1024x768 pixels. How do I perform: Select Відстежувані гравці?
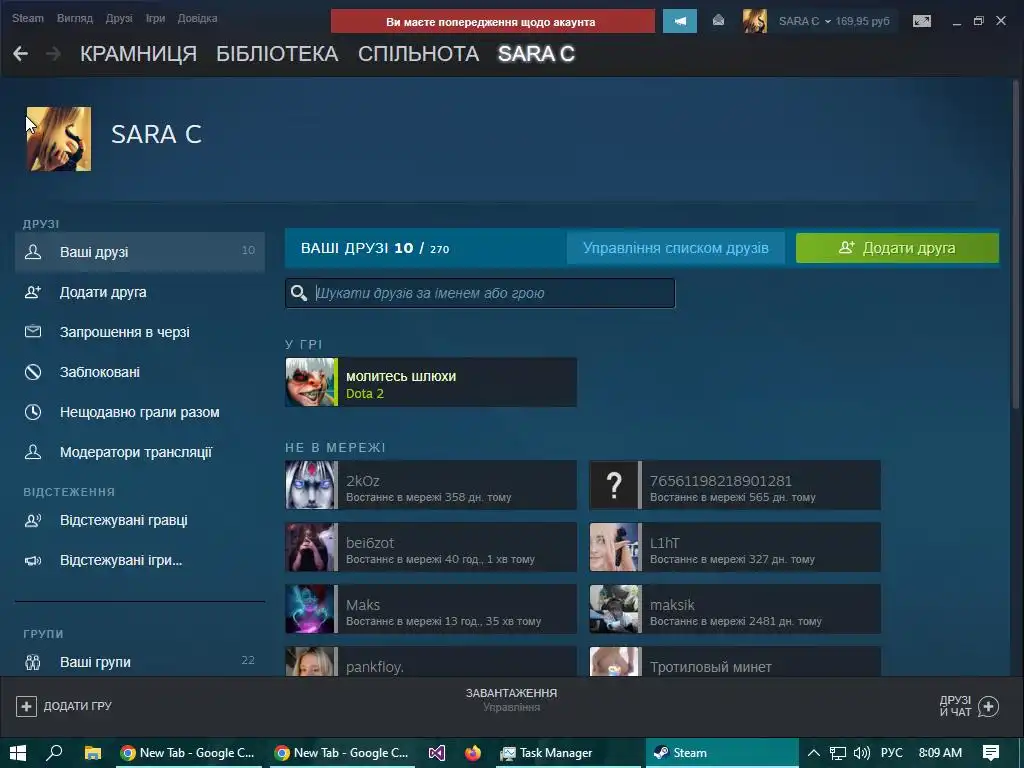point(140,520)
